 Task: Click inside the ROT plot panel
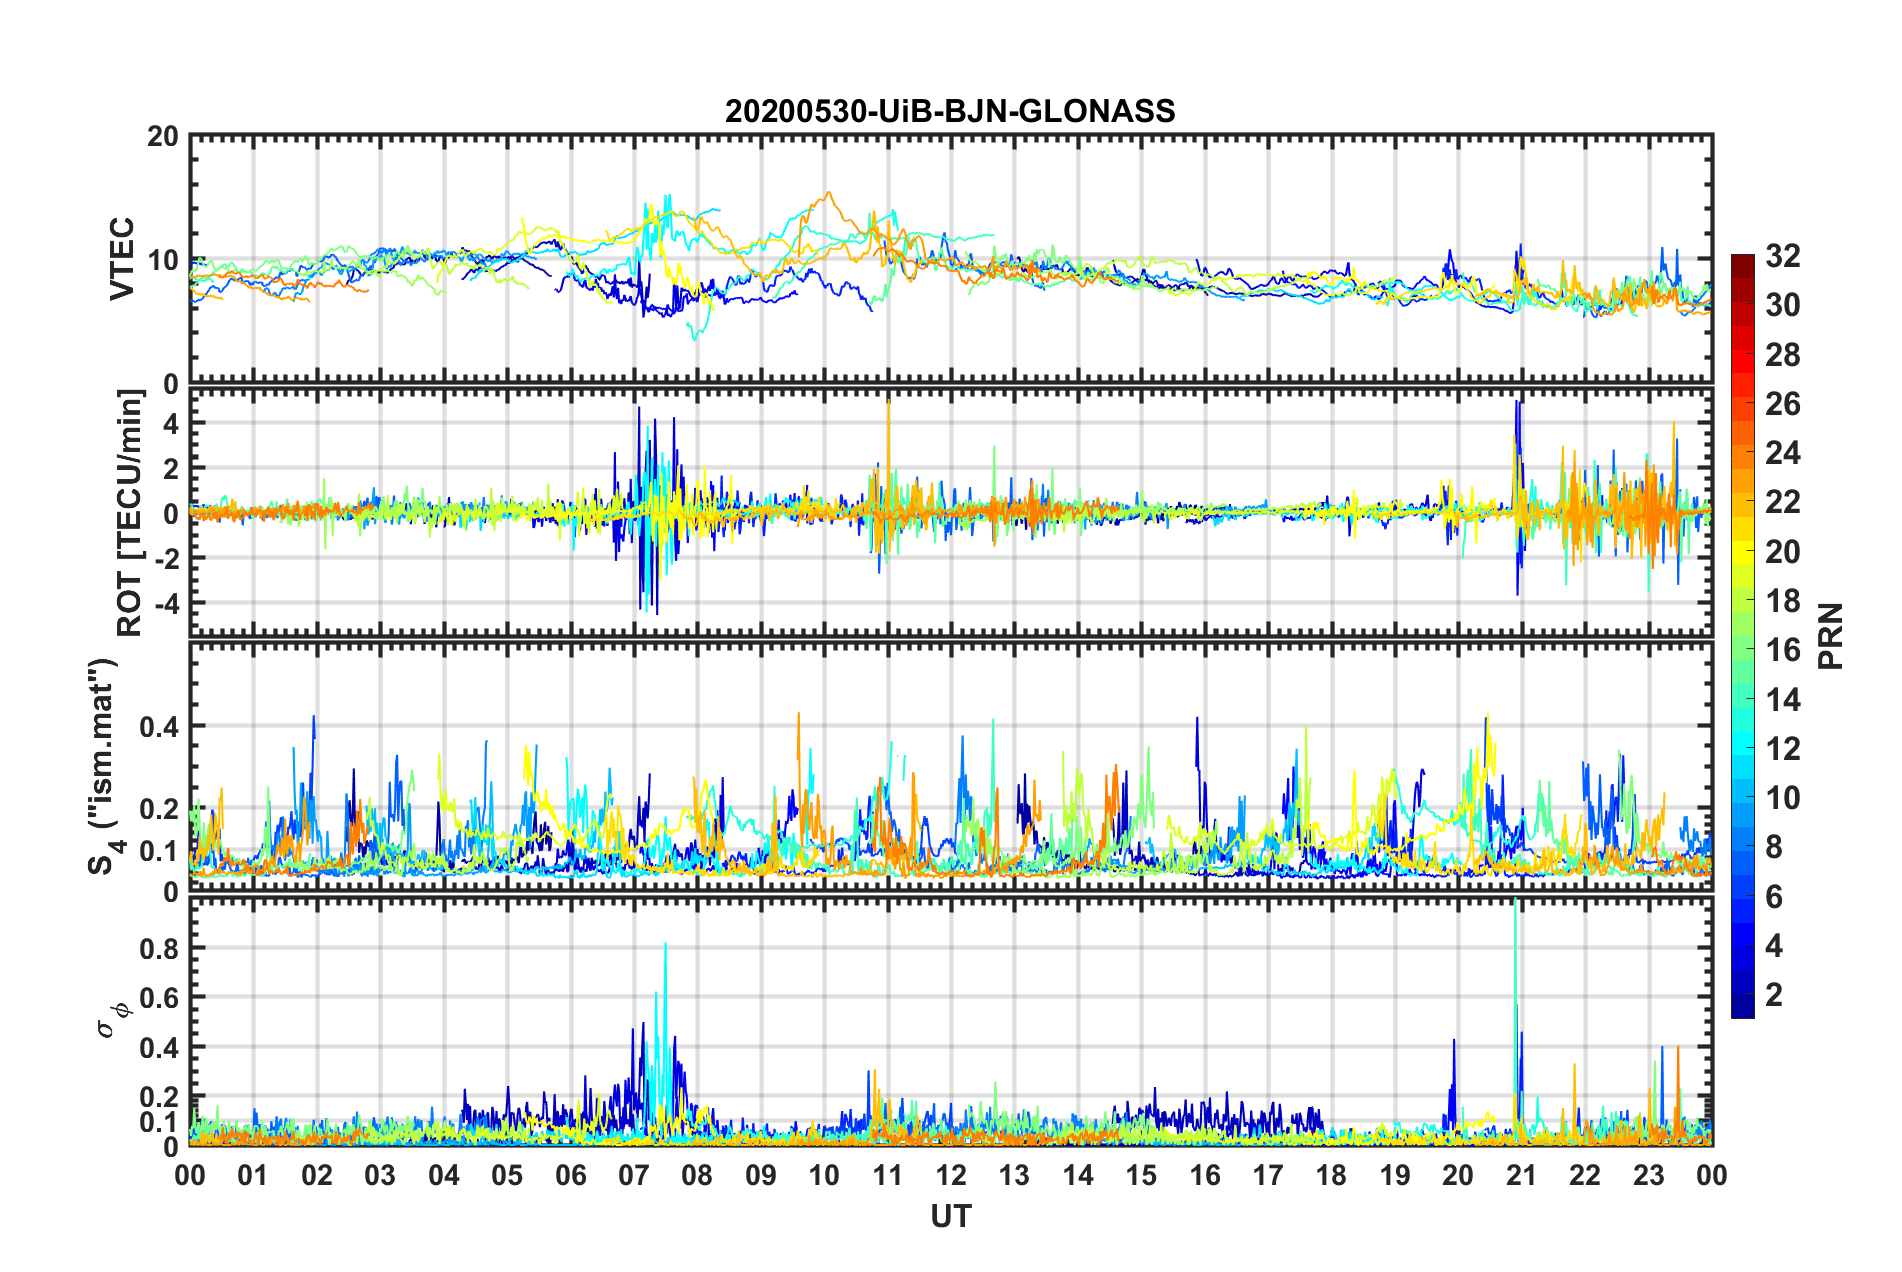click(951, 513)
